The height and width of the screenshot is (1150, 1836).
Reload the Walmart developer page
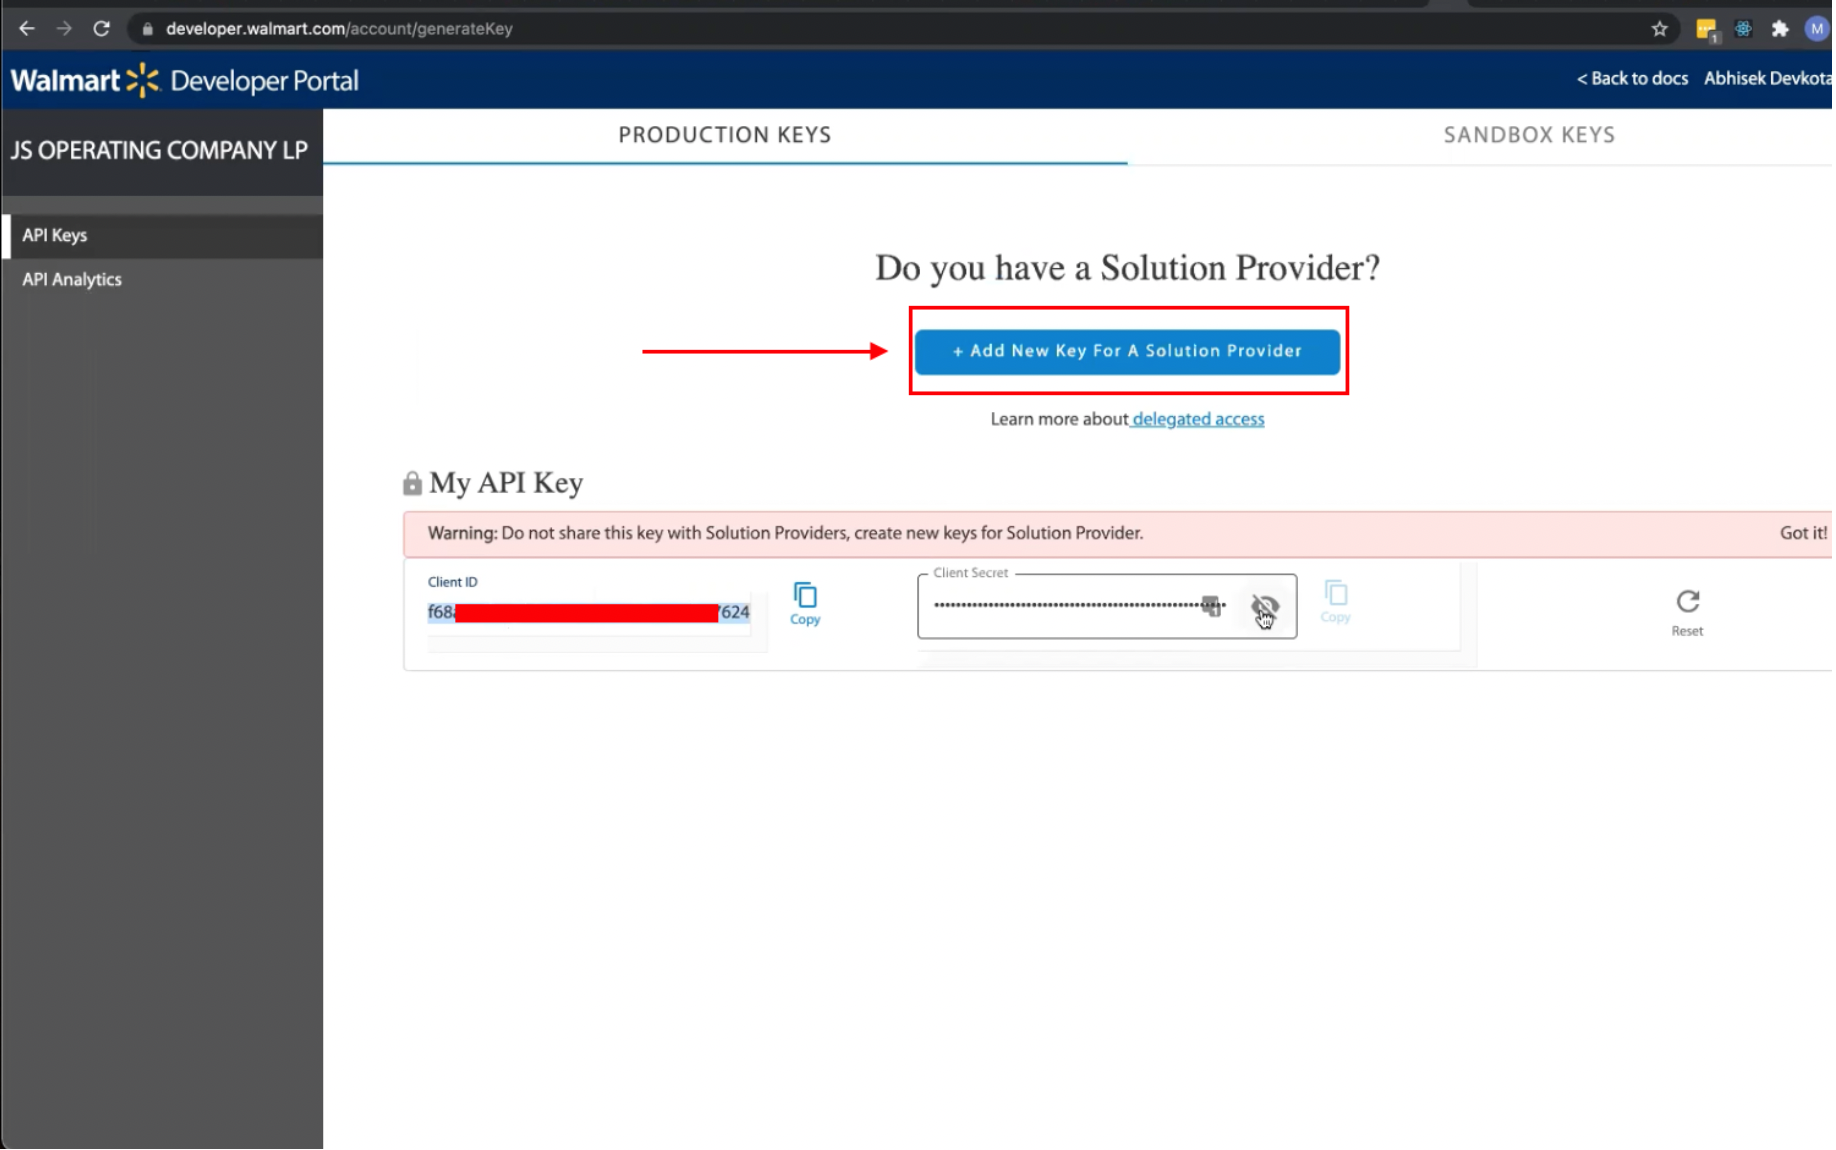coord(101,29)
